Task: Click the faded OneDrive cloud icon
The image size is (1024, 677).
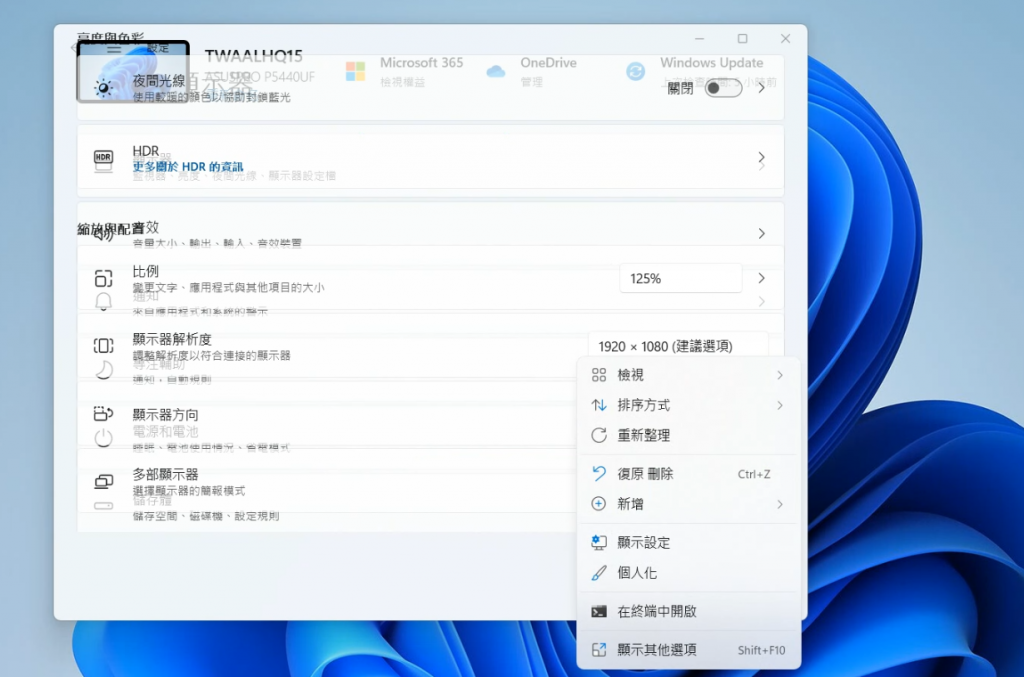Action: coord(496,71)
